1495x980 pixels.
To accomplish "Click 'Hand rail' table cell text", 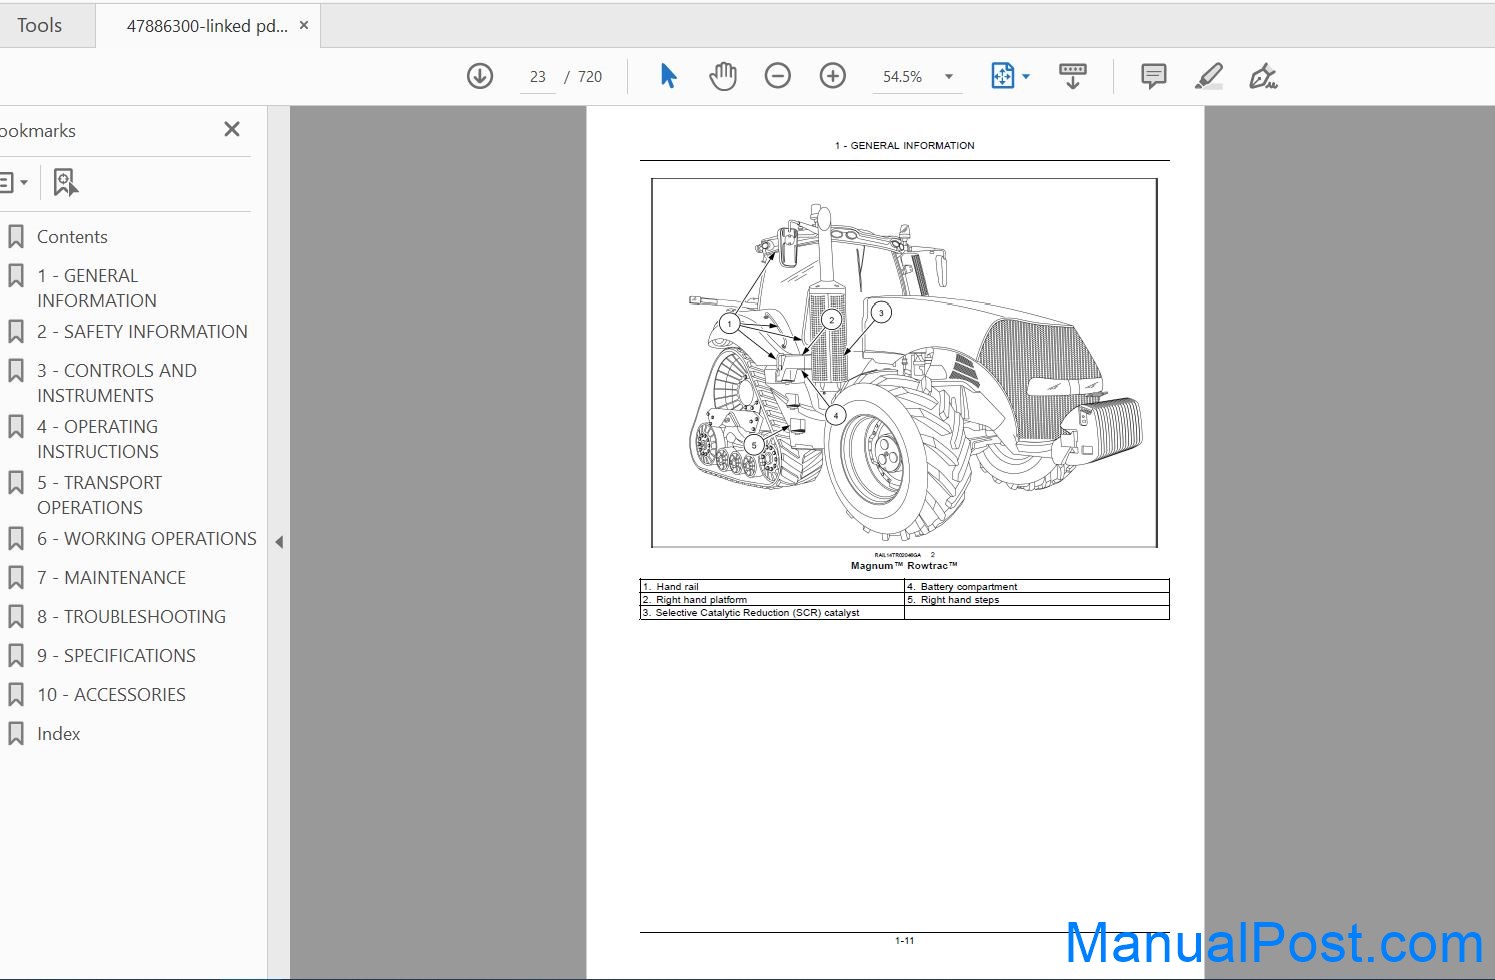I will pyautogui.click(x=677, y=587).
